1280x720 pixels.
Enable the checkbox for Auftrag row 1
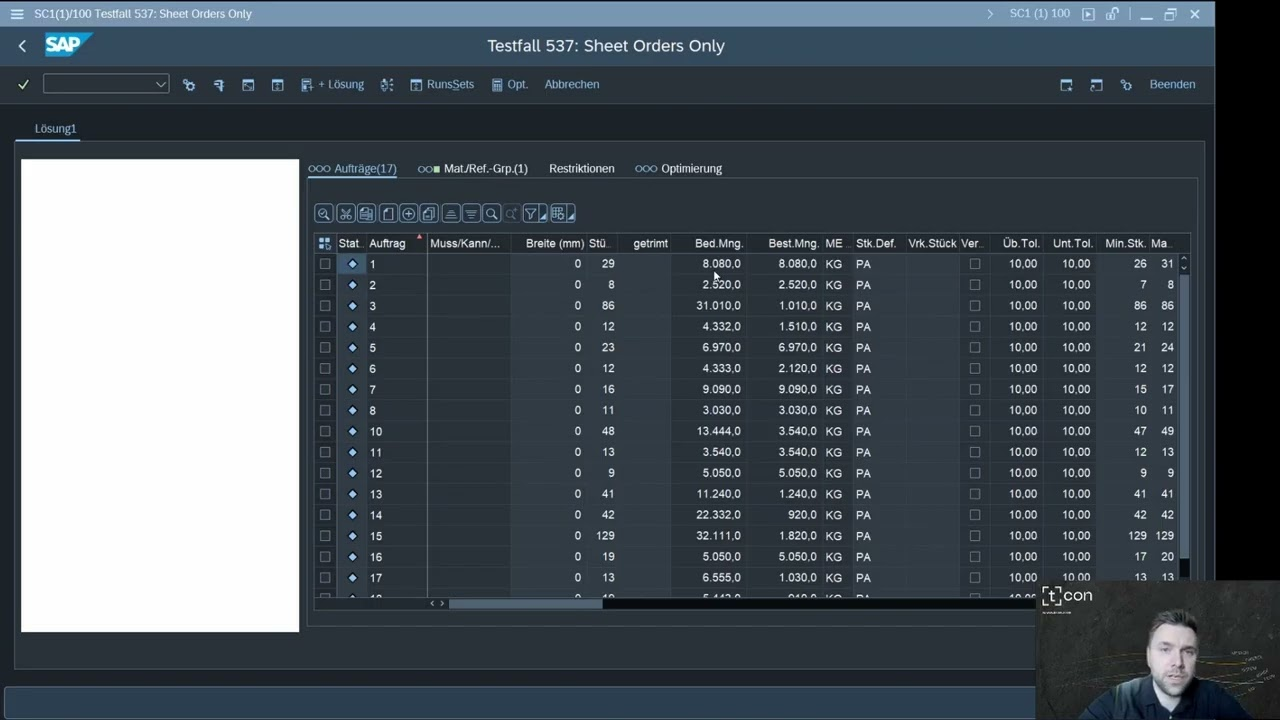[325, 263]
